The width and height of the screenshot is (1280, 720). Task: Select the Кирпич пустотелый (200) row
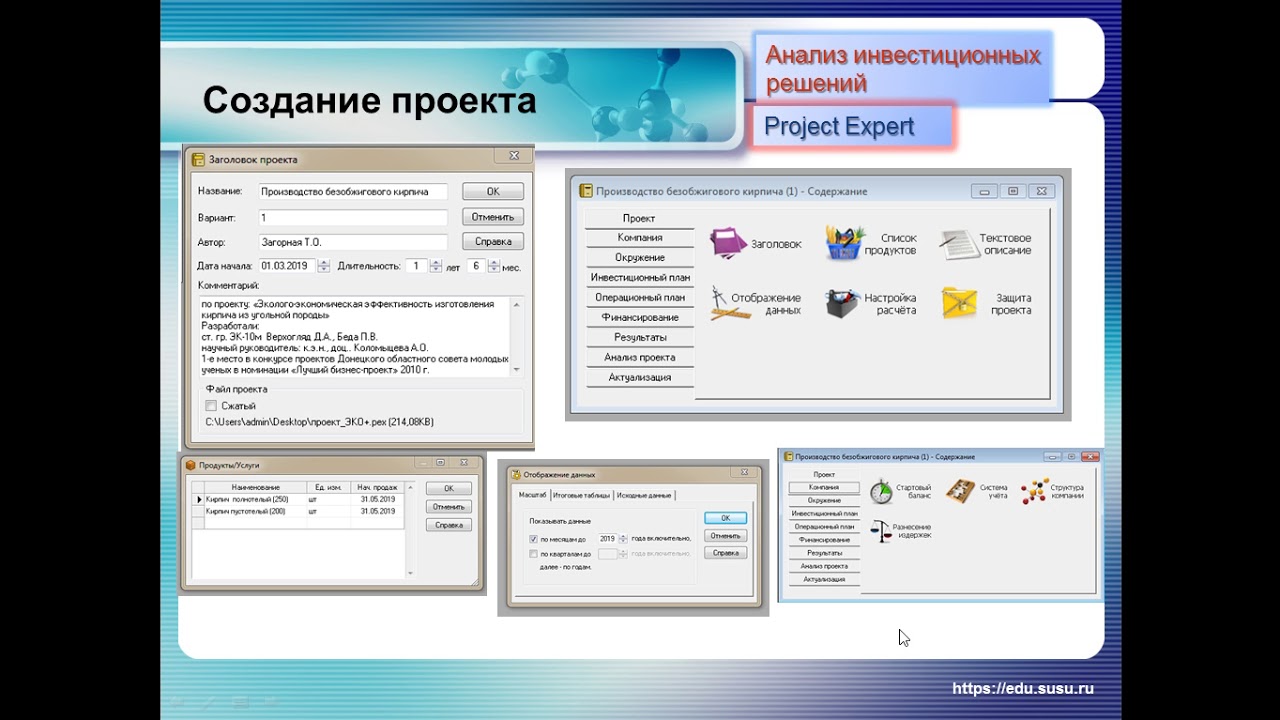tap(298, 511)
